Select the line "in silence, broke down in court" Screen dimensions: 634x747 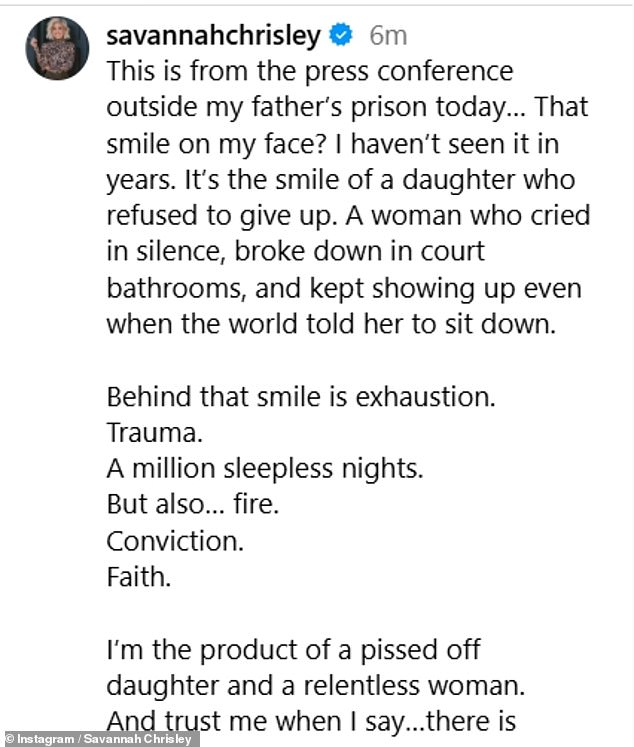coord(295,252)
